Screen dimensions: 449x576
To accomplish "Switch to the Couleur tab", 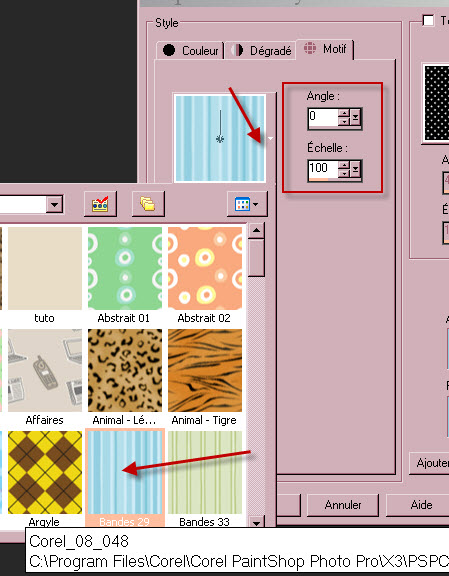I will pos(190,50).
